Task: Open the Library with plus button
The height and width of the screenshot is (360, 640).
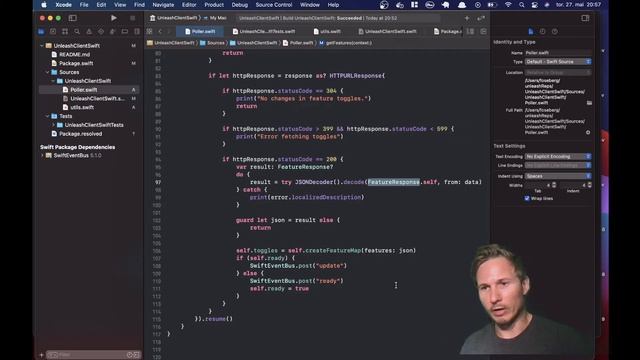Action: (x=467, y=18)
